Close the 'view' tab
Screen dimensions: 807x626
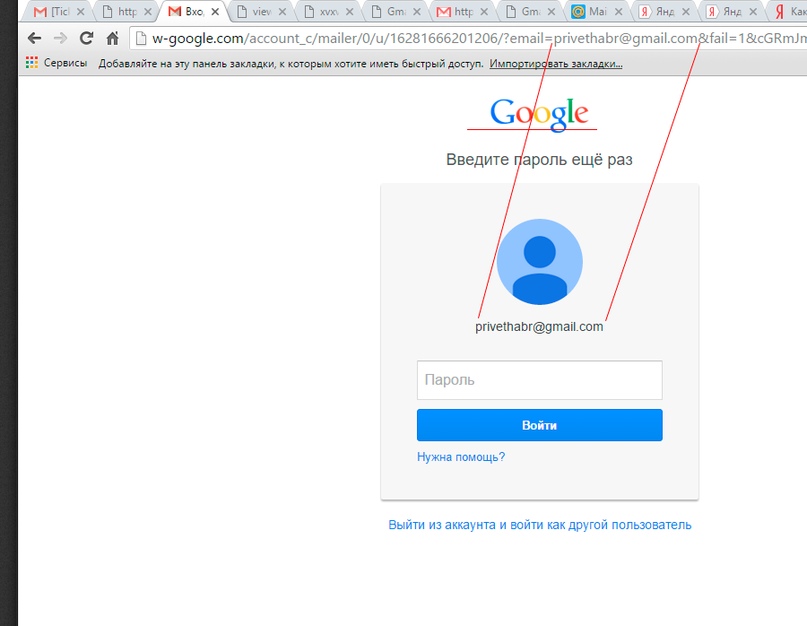point(283,11)
